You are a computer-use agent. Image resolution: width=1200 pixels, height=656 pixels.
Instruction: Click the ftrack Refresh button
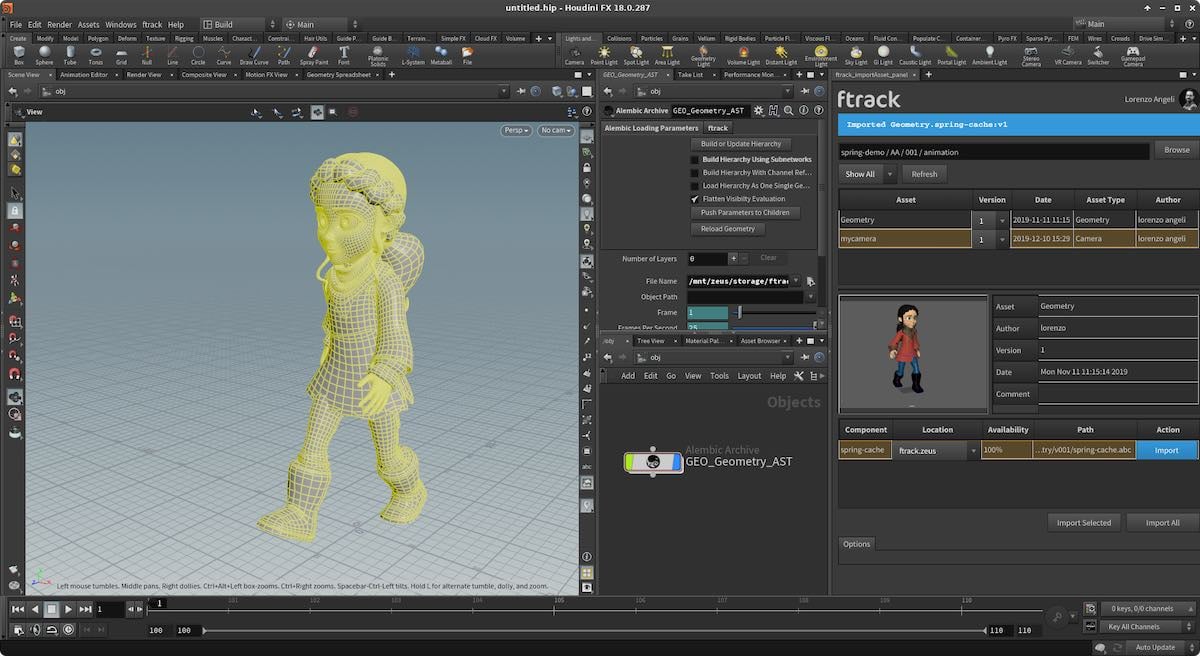(x=924, y=174)
